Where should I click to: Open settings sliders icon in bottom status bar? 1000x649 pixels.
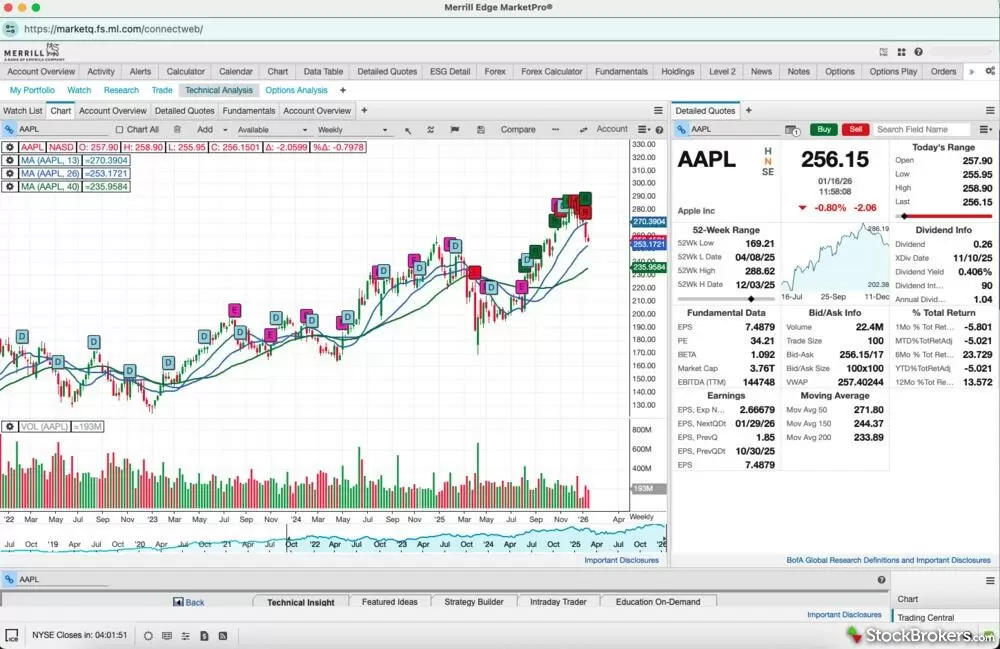point(185,635)
